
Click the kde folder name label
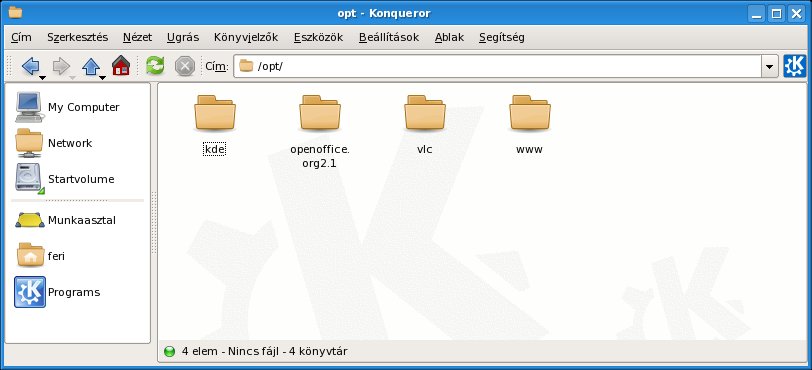[x=214, y=150]
